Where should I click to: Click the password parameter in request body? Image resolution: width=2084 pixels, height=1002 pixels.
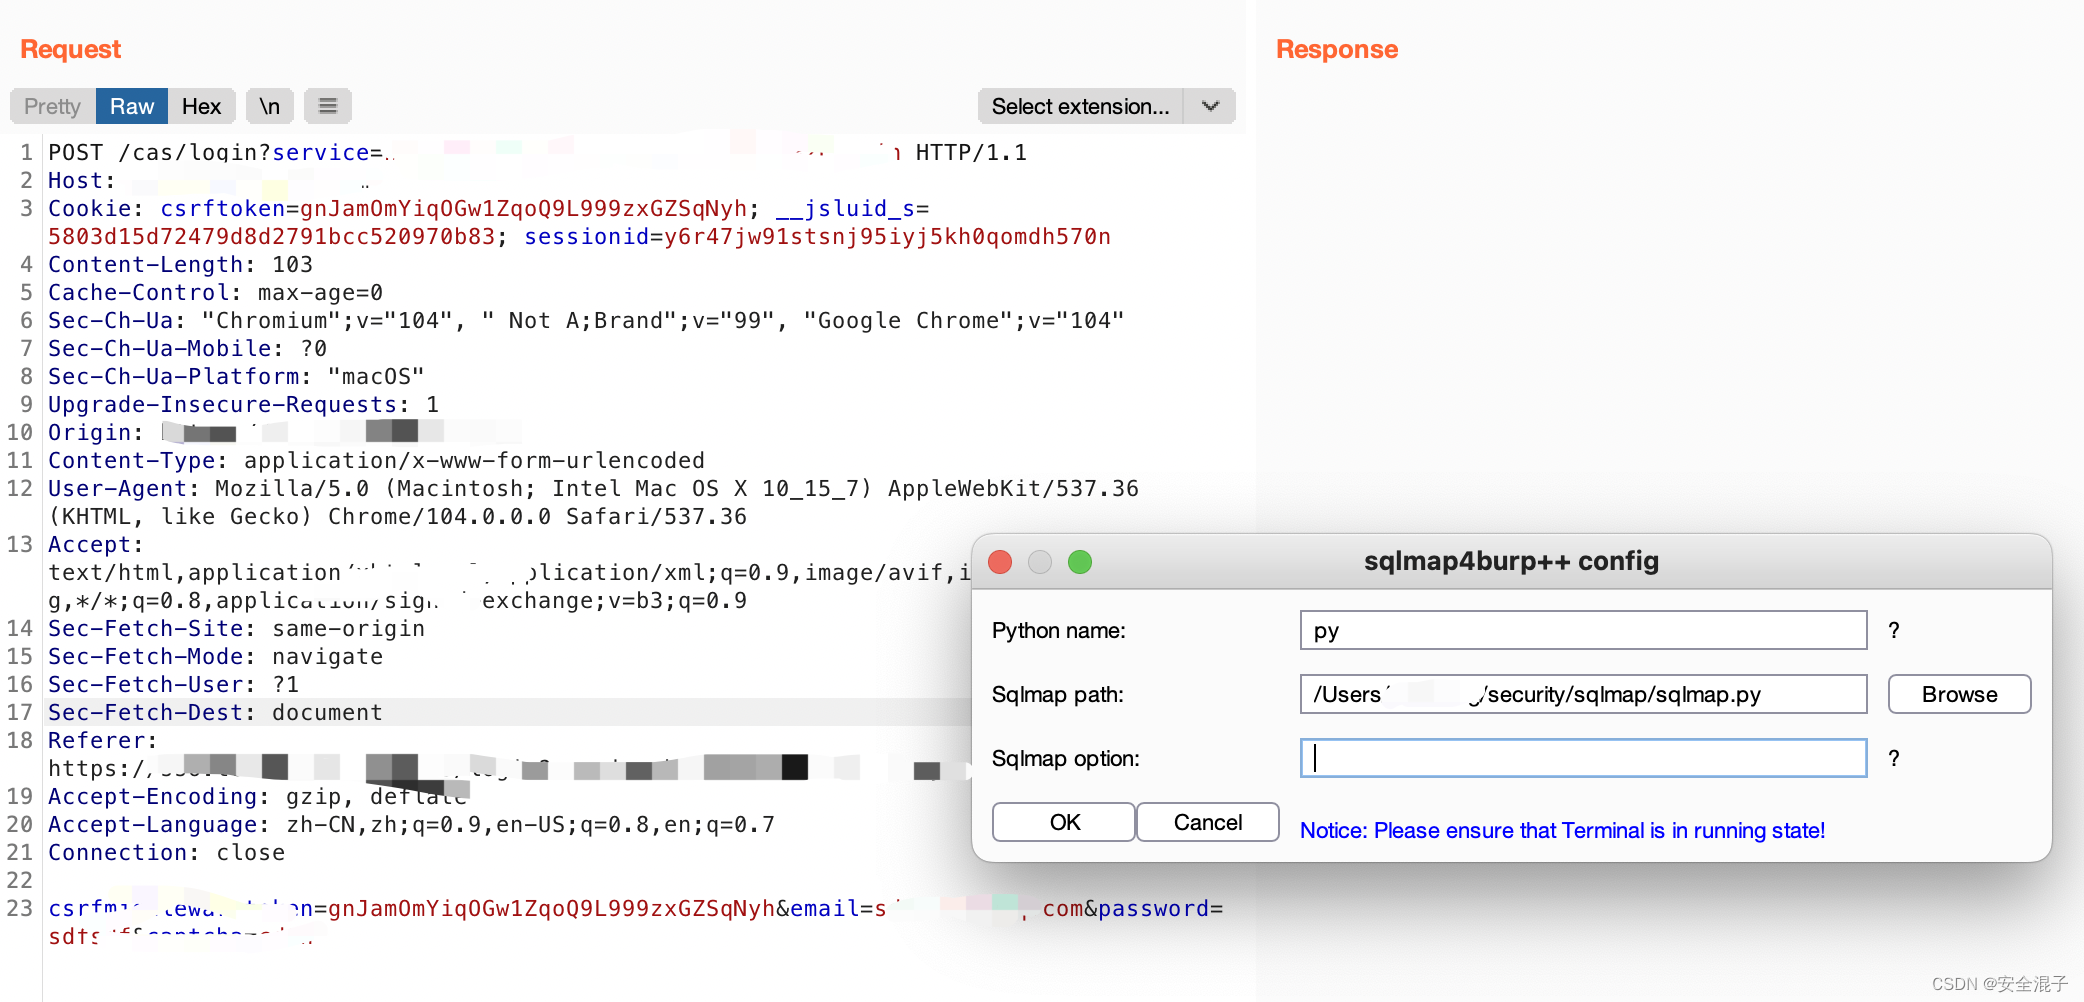tap(1153, 908)
